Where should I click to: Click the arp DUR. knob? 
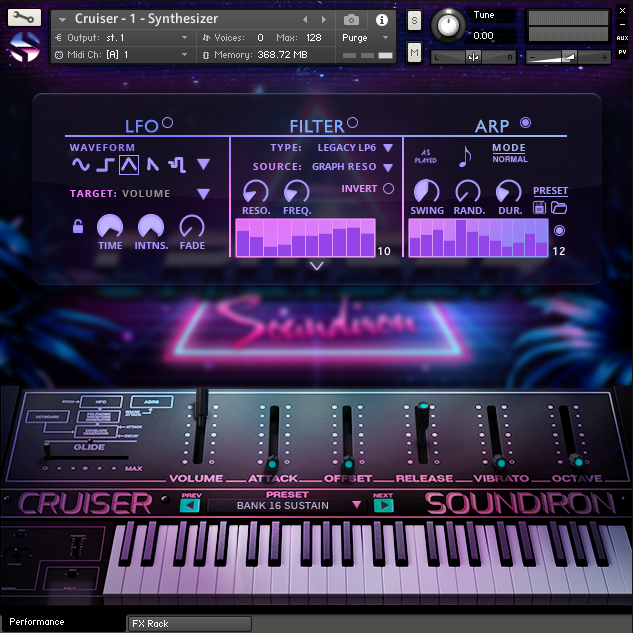coord(509,191)
